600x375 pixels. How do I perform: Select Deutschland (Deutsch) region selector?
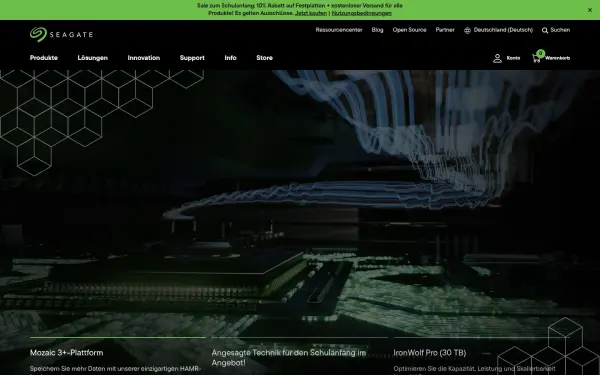pos(503,30)
